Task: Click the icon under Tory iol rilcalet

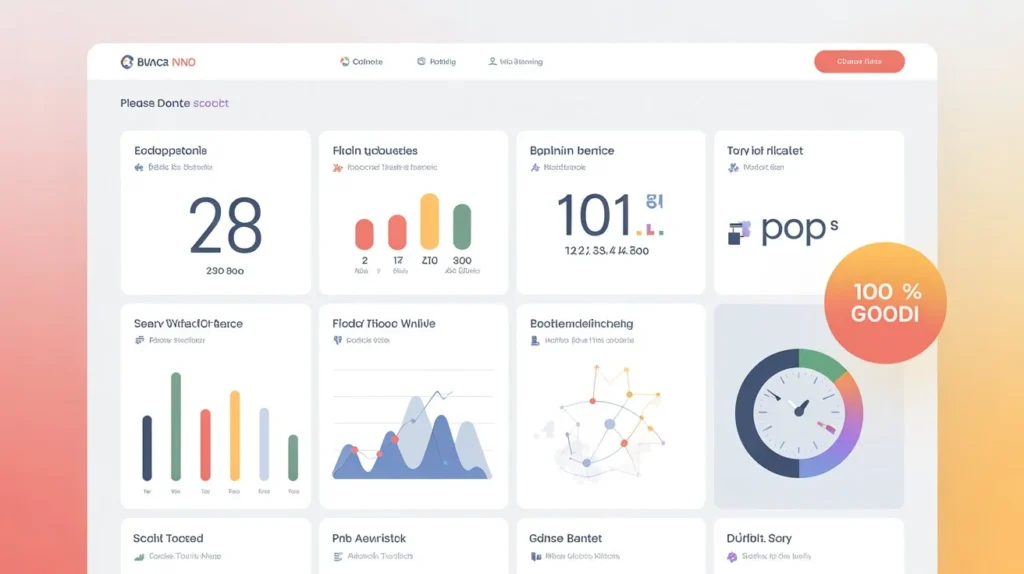Action: [733, 168]
